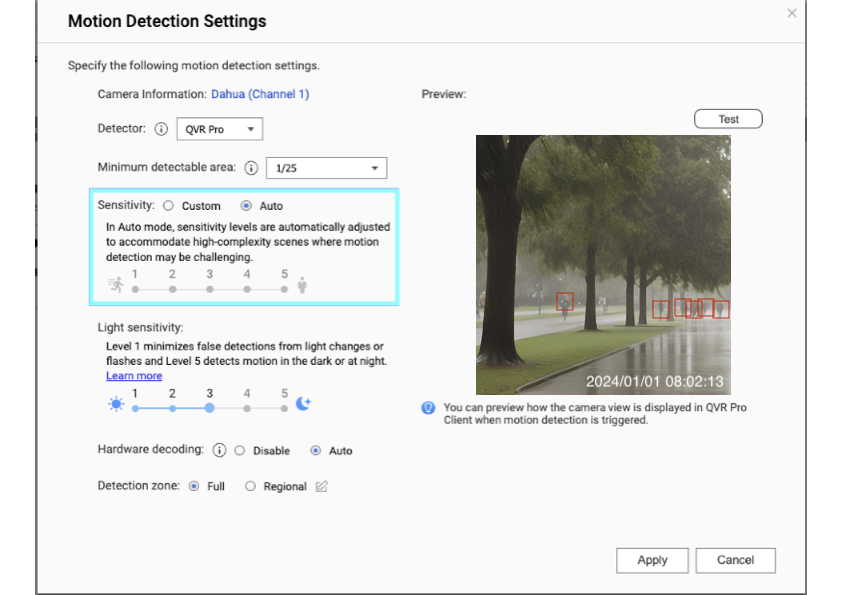Viewport: 842px width, 595px height.
Task: Click the Hardware decoding info icon
Action: 220,450
